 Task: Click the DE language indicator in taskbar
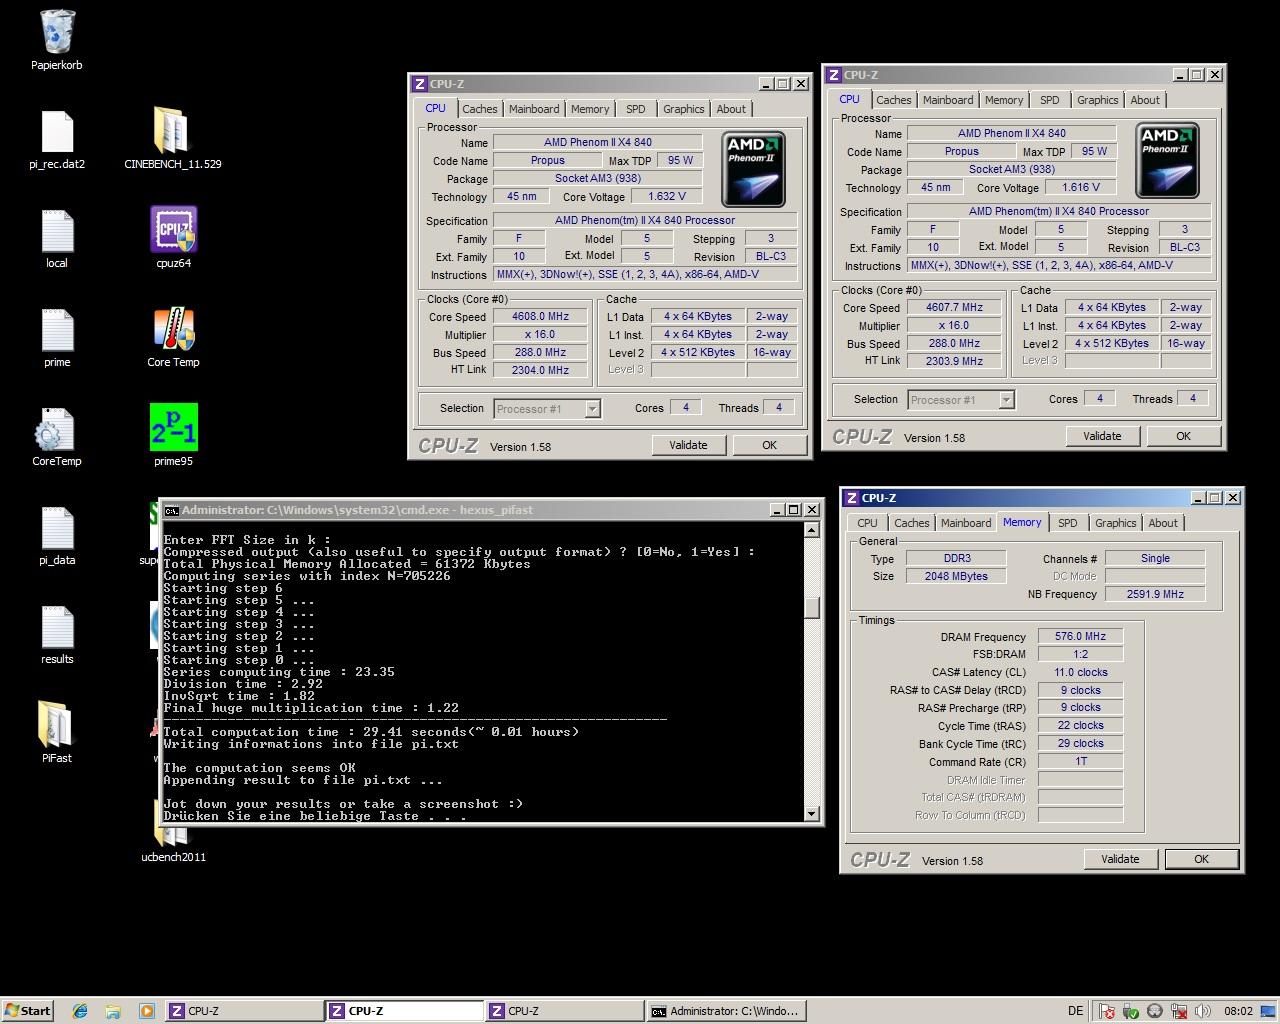click(1075, 1011)
